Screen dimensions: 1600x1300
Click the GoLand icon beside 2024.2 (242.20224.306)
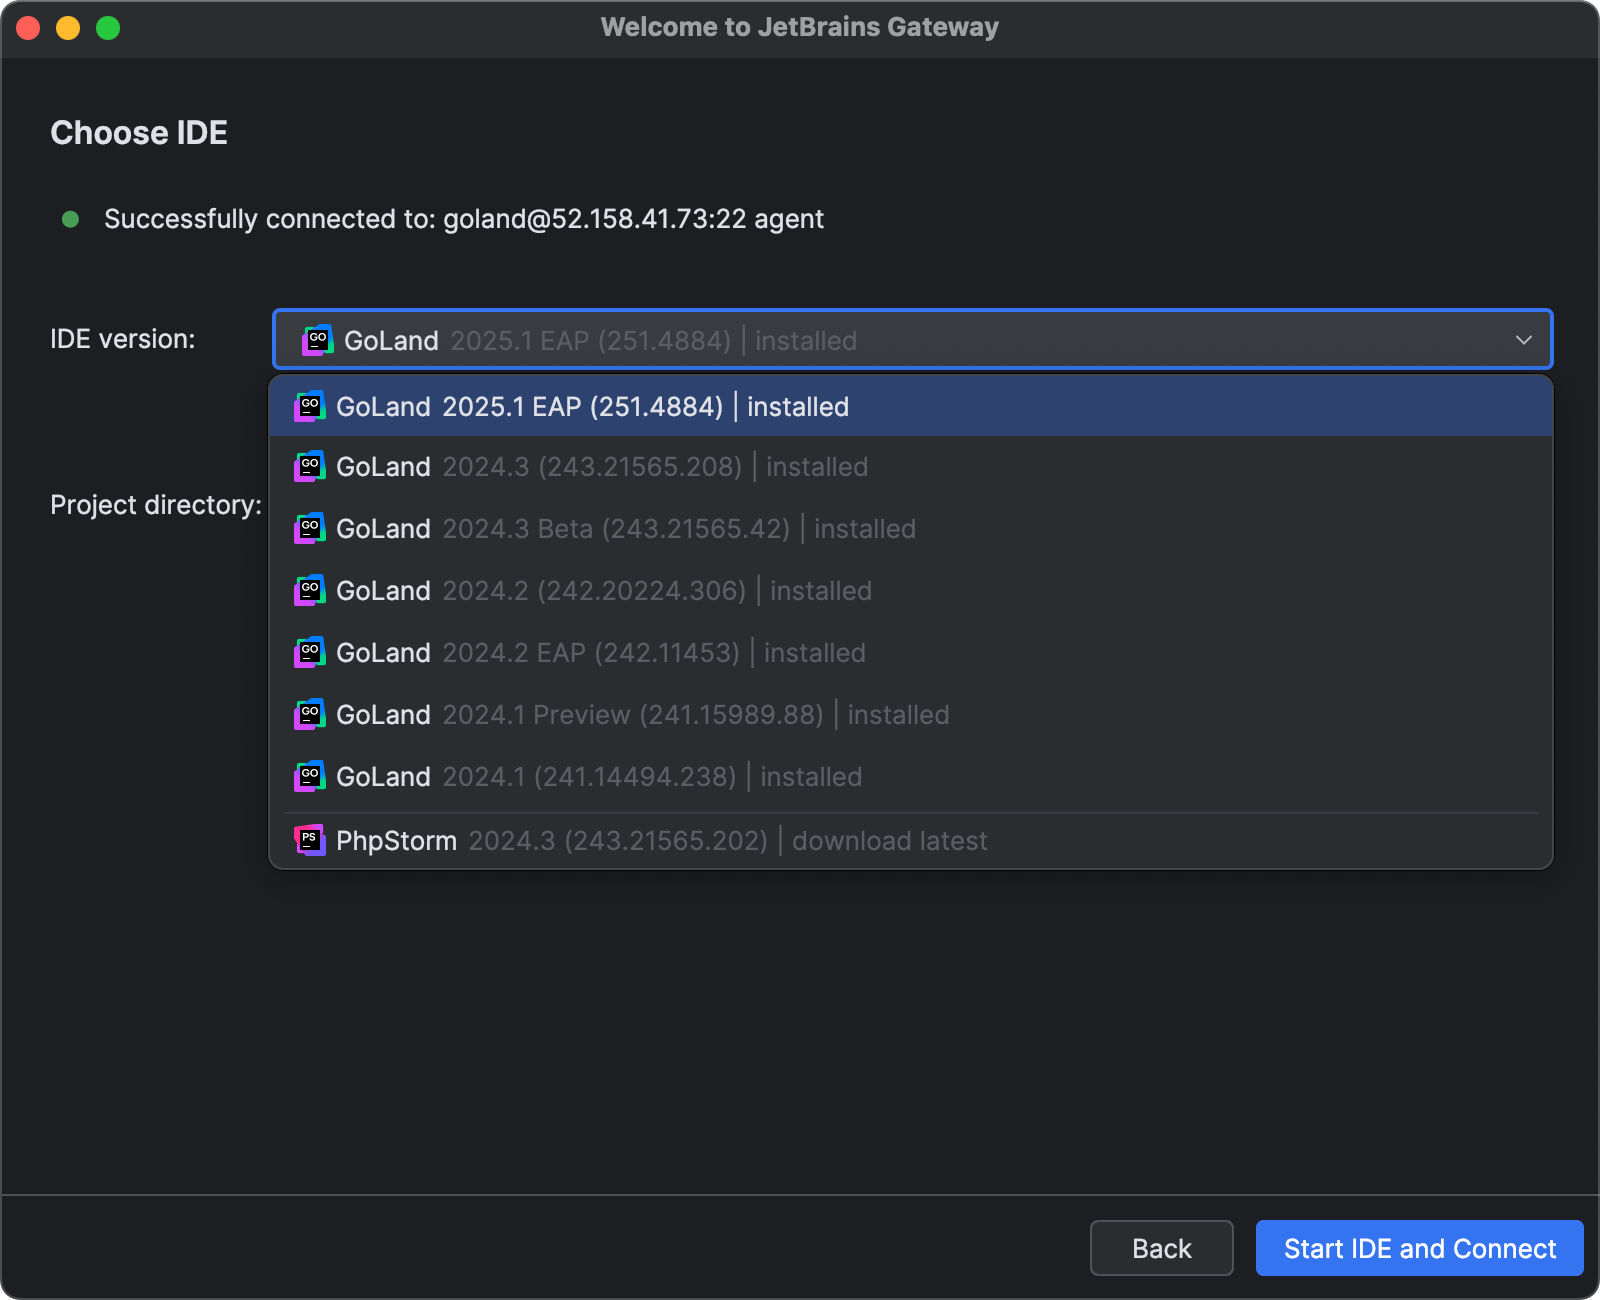[310, 590]
